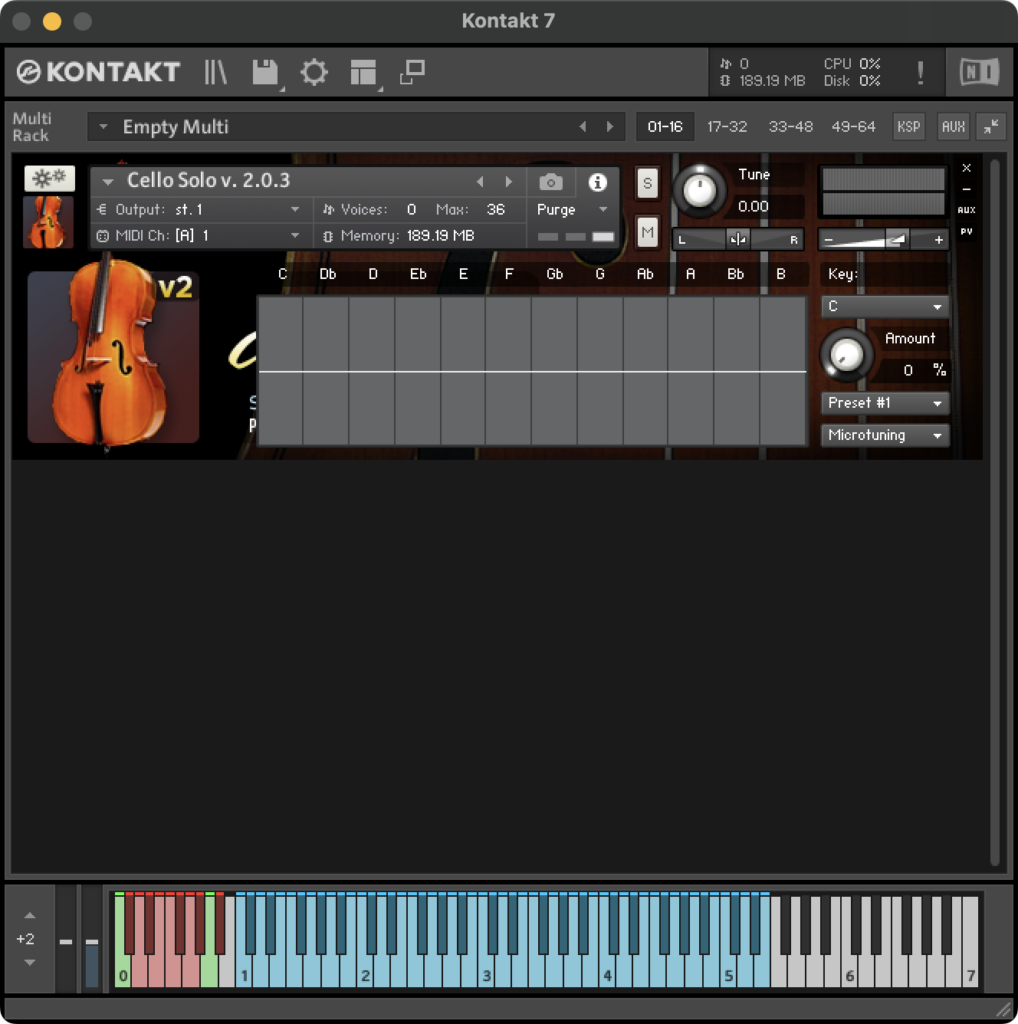The width and height of the screenshot is (1018, 1024).
Task: Select previous multi with left arrow
Action: [x=582, y=127]
